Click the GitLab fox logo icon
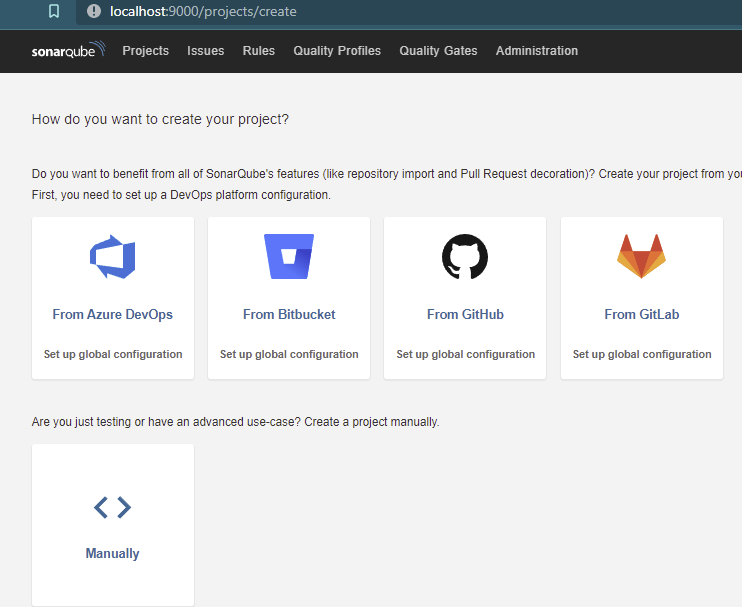The image size is (742, 607). (x=642, y=256)
